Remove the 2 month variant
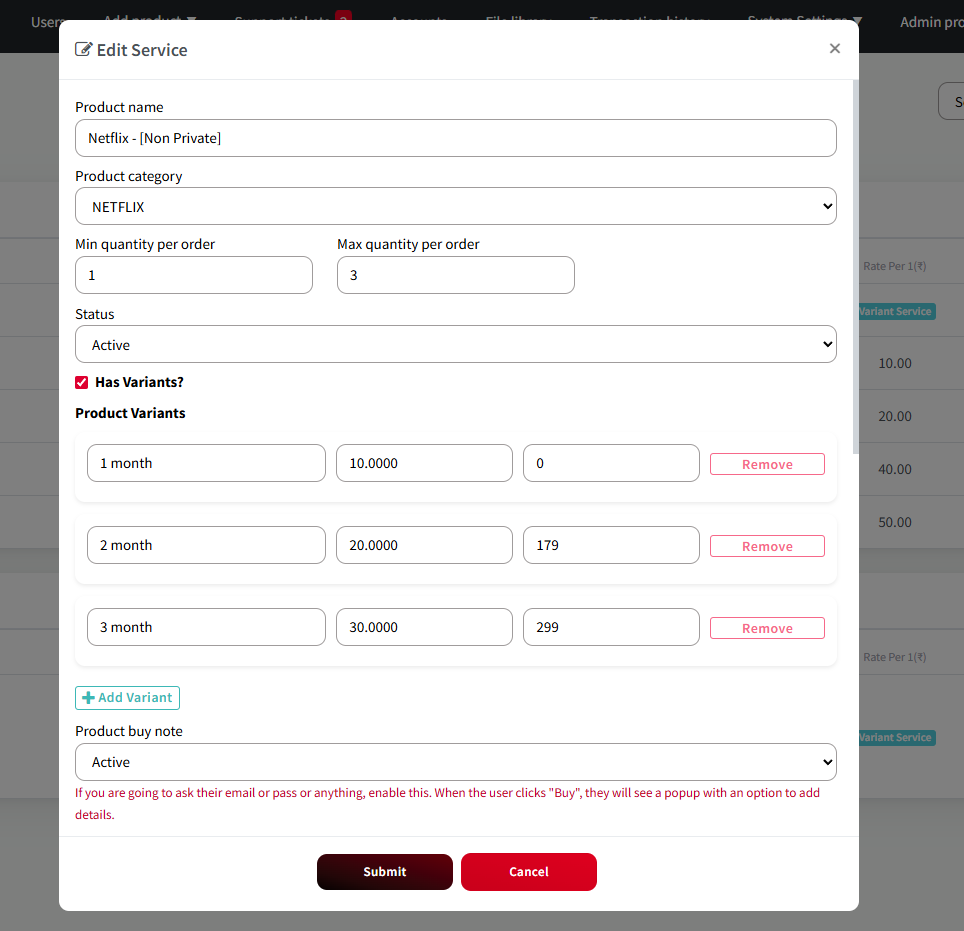The image size is (964, 931). (x=767, y=546)
